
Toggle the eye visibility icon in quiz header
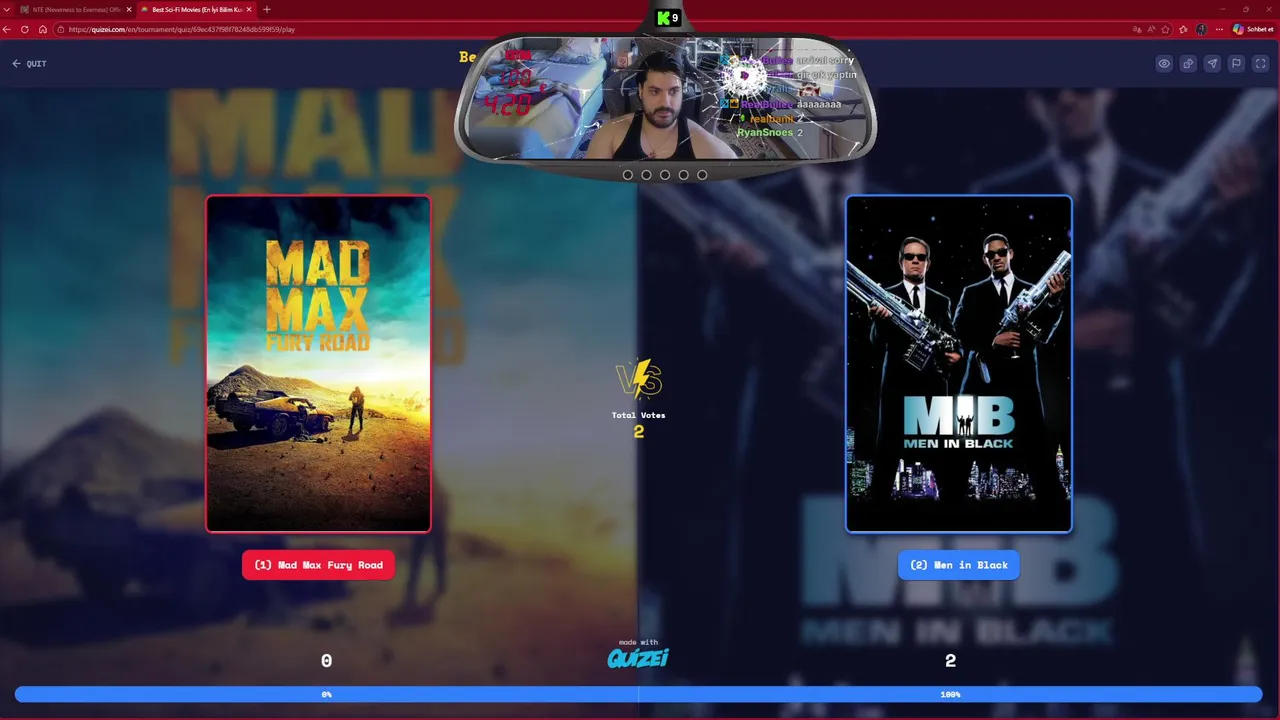1164,64
